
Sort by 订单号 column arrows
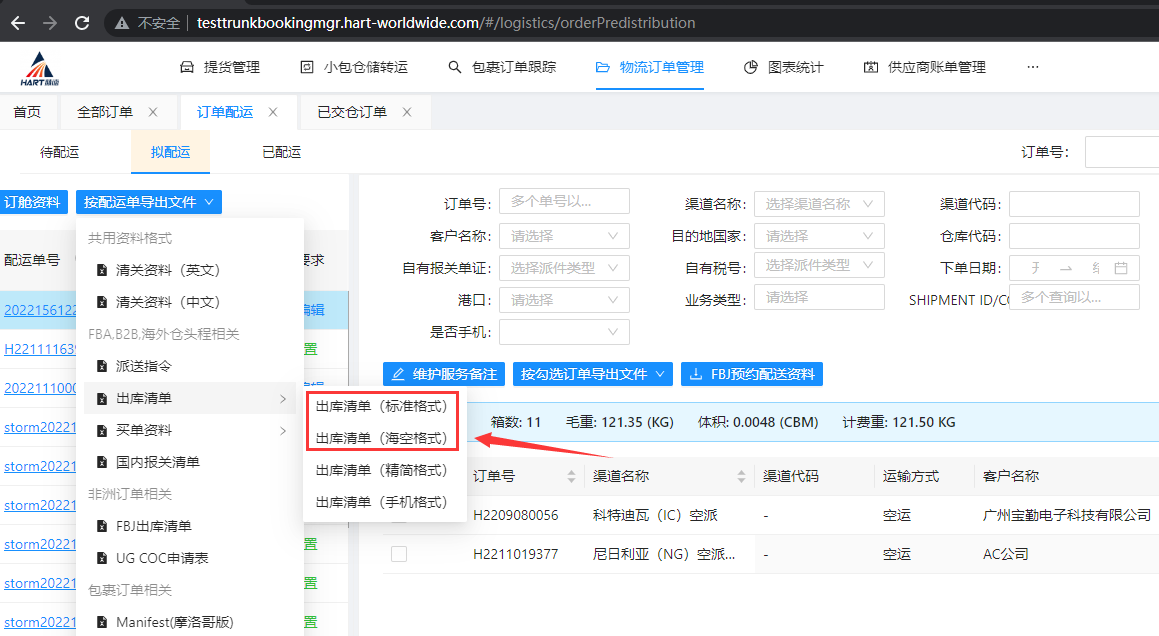pyautogui.click(x=572, y=477)
